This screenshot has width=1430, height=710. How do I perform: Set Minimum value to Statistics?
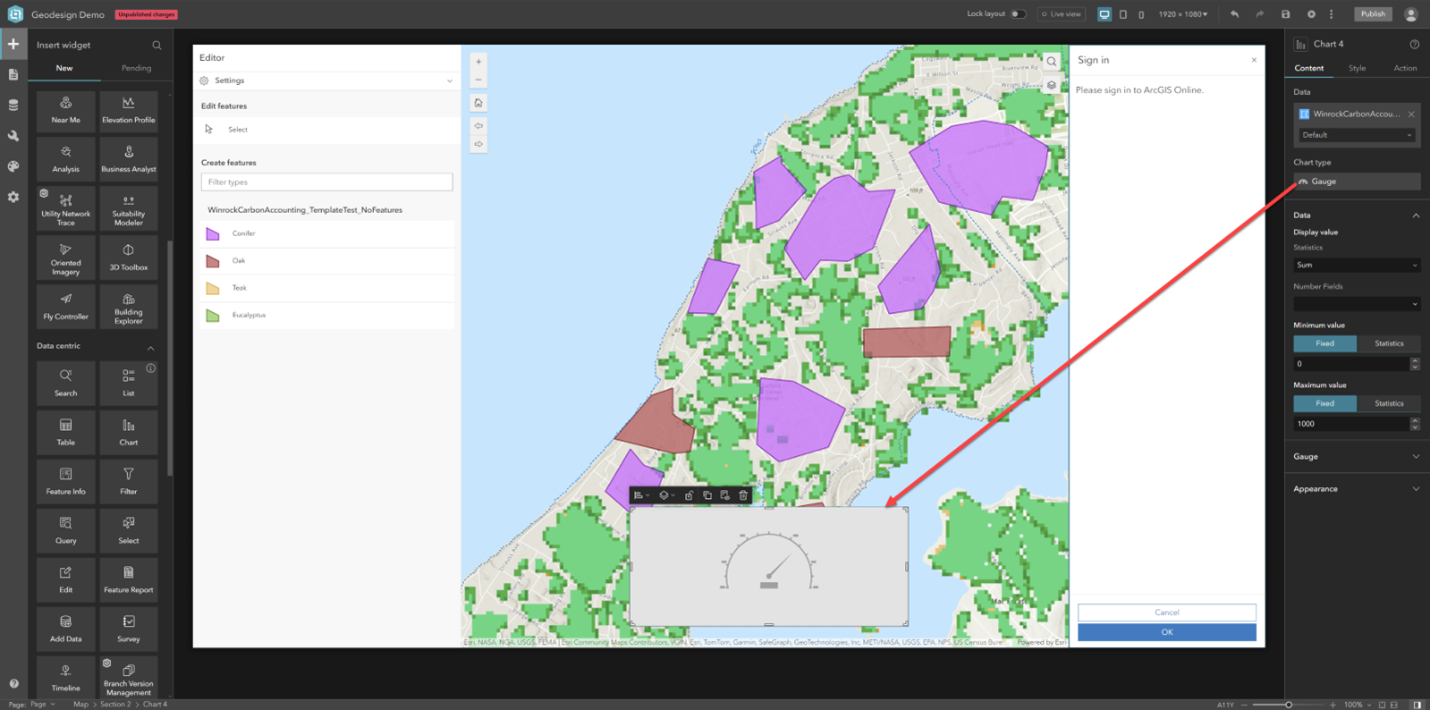click(x=1389, y=343)
